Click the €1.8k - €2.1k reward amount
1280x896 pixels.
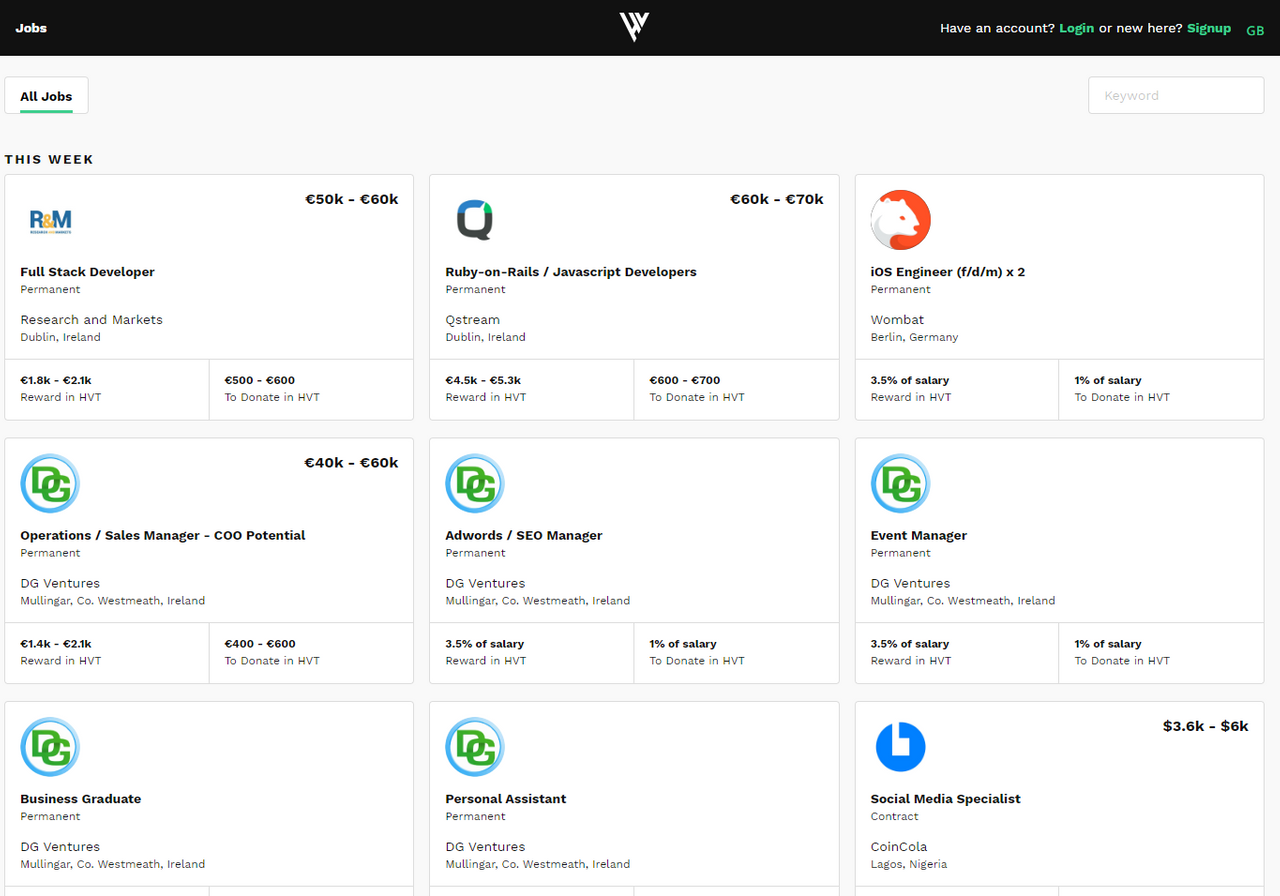tap(56, 380)
